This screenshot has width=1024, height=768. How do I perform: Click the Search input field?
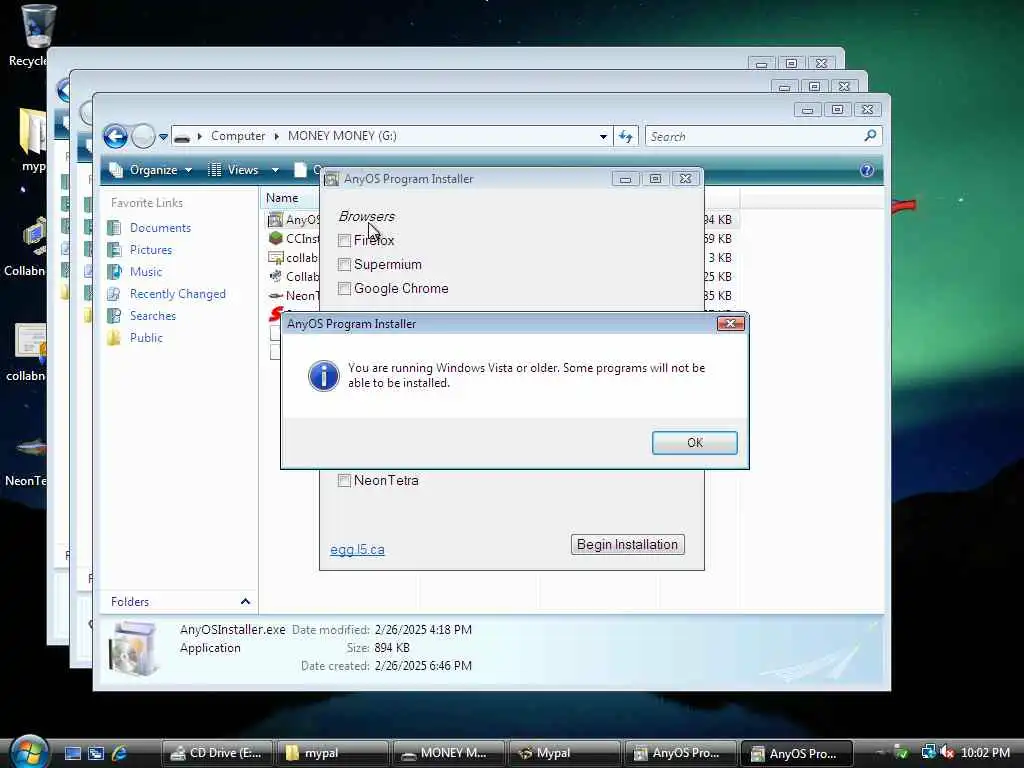coord(754,136)
